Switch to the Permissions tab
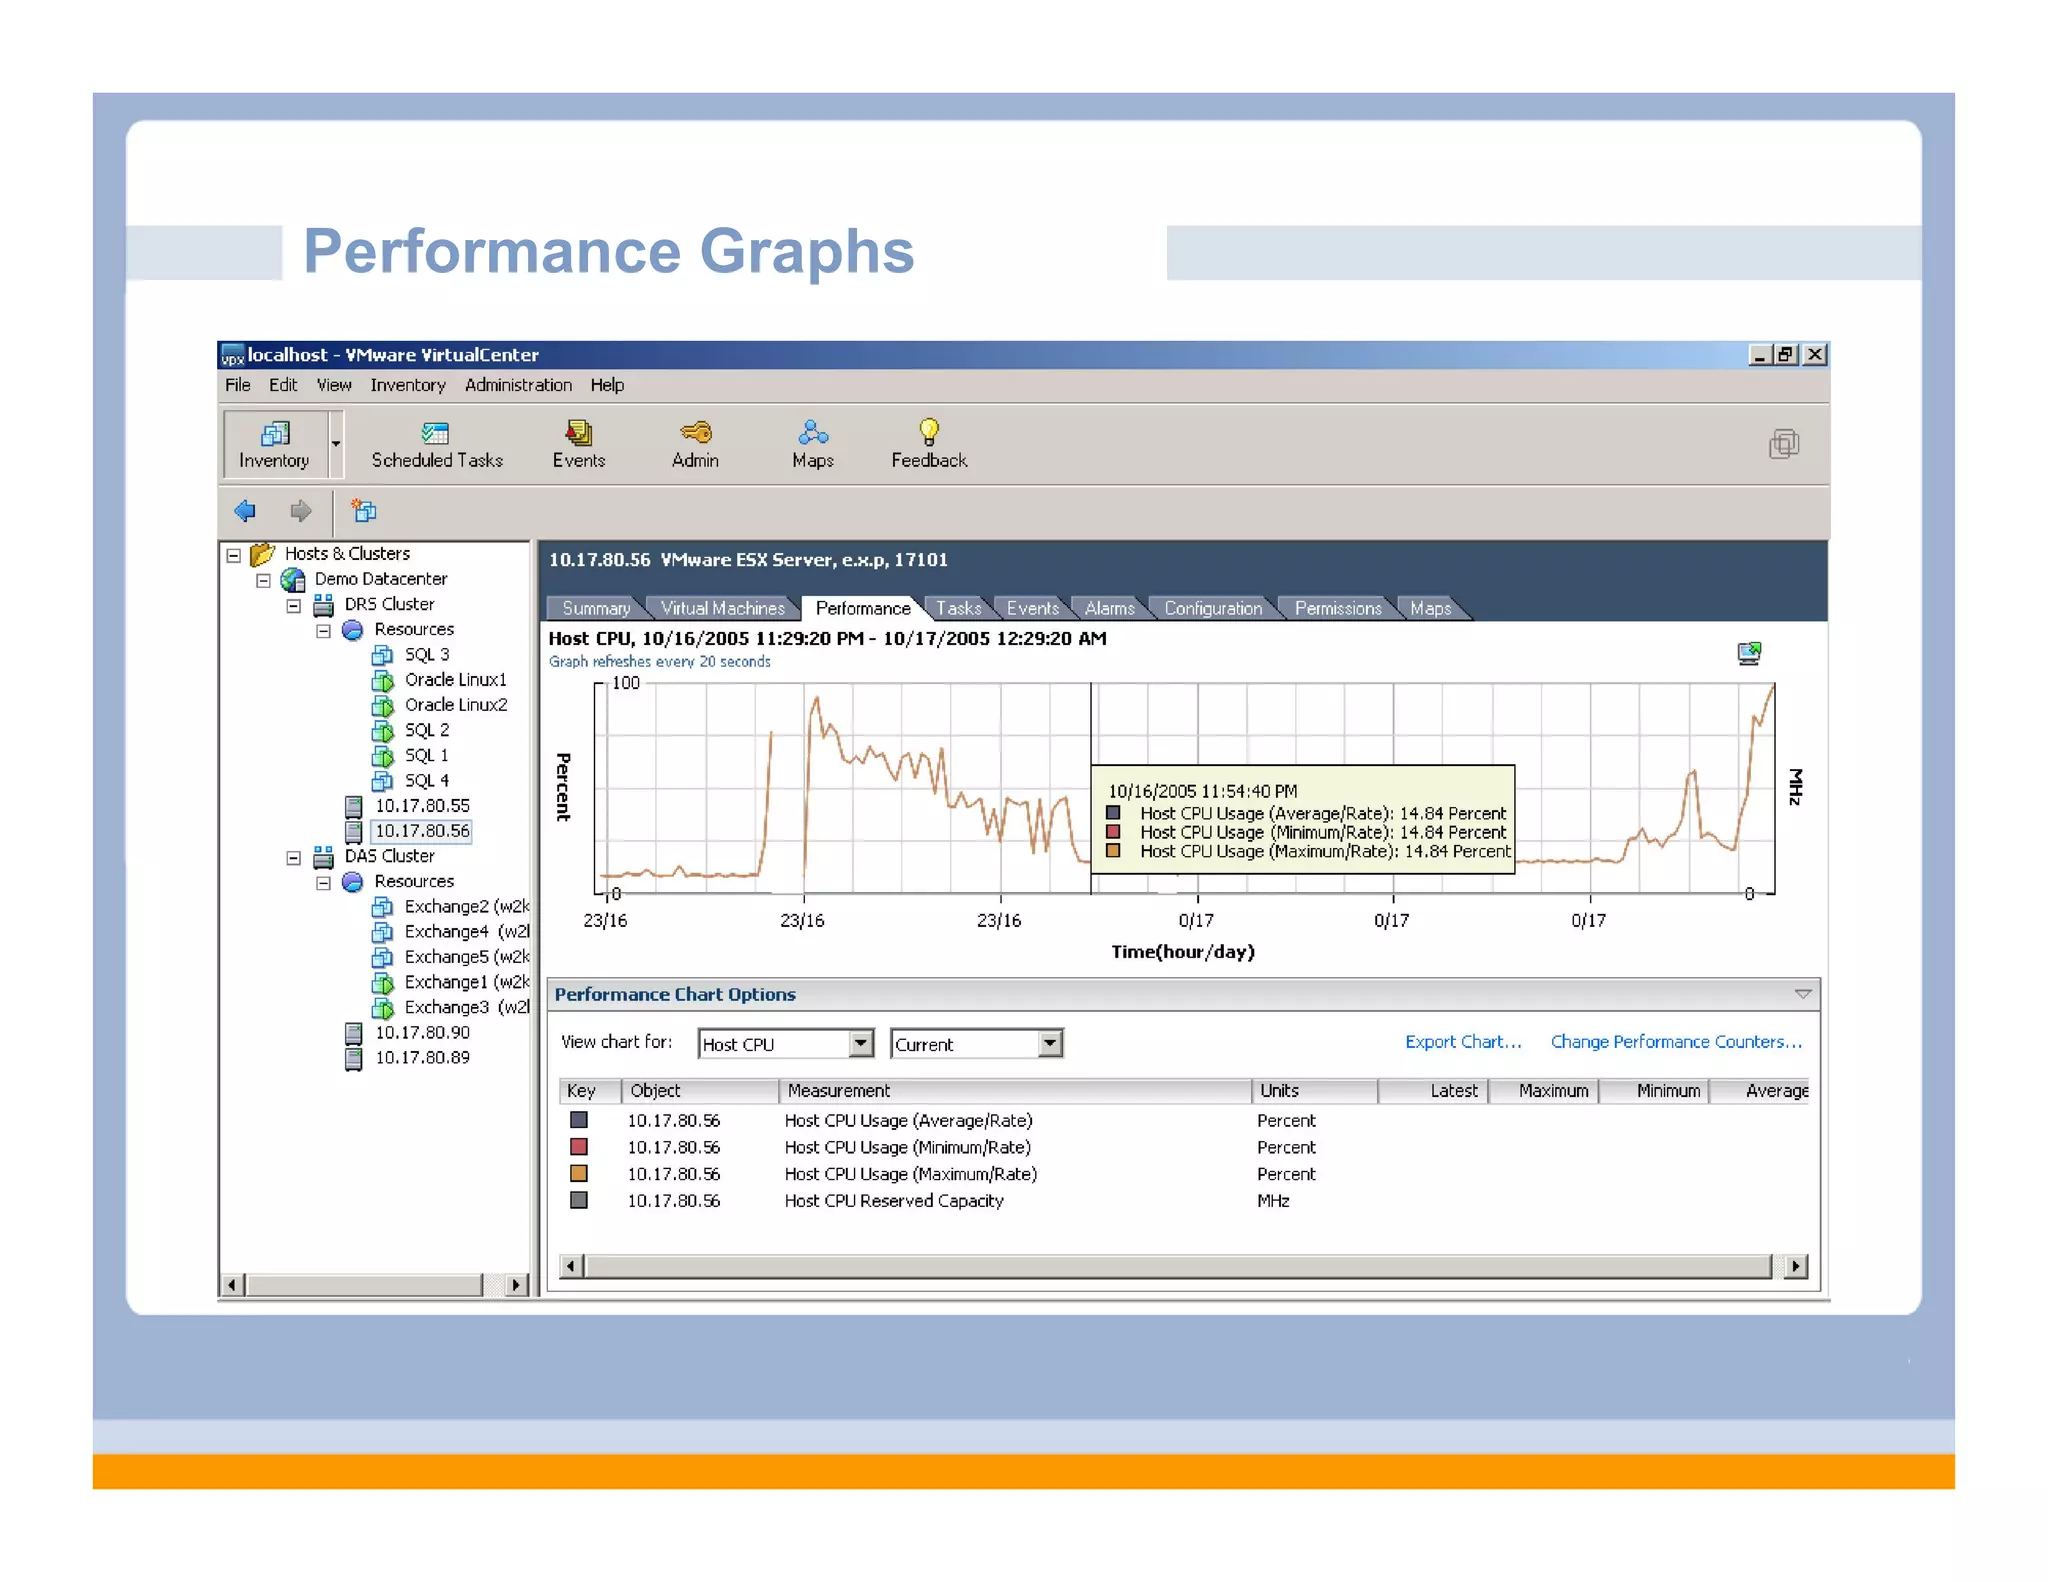The image size is (2048, 1582). tap(1338, 609)
